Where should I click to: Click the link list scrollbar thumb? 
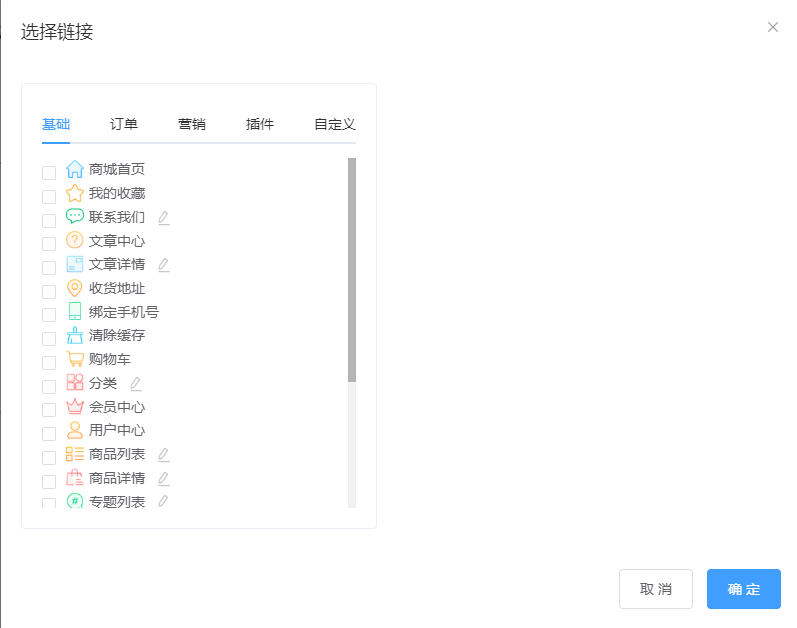pyautogui.click(x=352, y=270)
